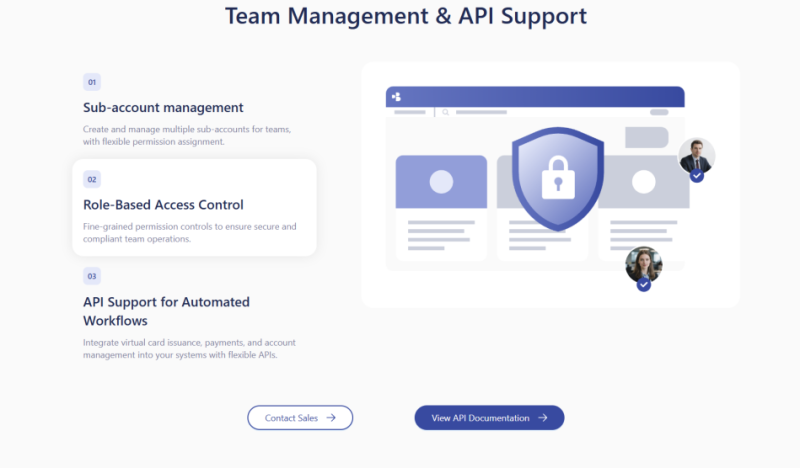Viewport: 800px width, 468px height.
Task: Click the 03 number badge
Action: pos(92,276)
